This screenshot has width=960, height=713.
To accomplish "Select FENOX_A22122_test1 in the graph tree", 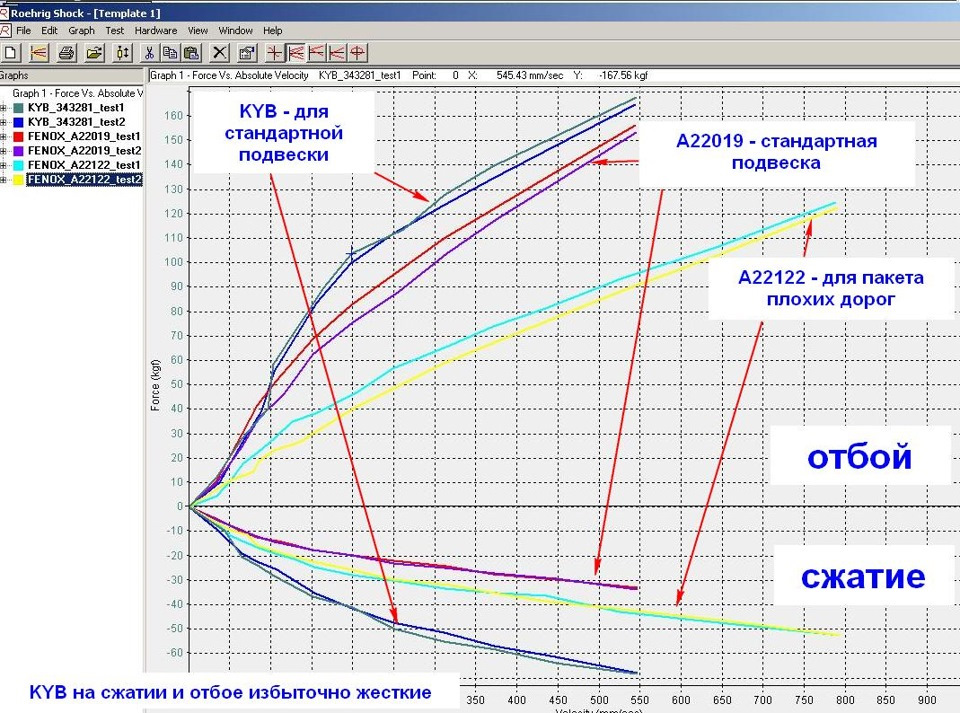I will pos(84,165).
